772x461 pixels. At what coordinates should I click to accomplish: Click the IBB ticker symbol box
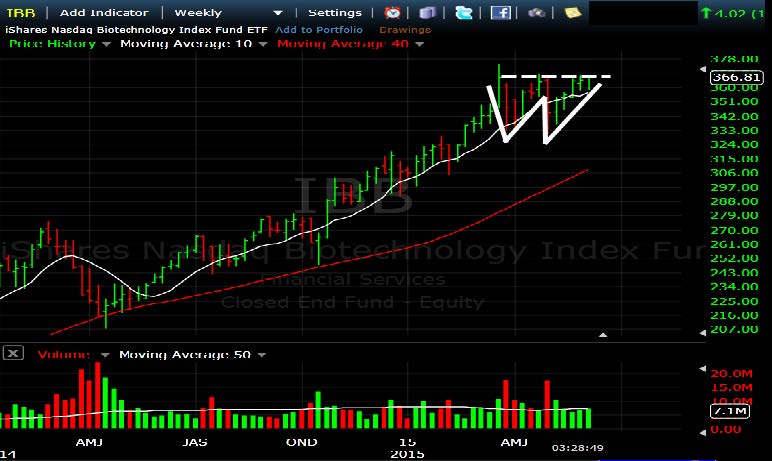click(21, 13)
